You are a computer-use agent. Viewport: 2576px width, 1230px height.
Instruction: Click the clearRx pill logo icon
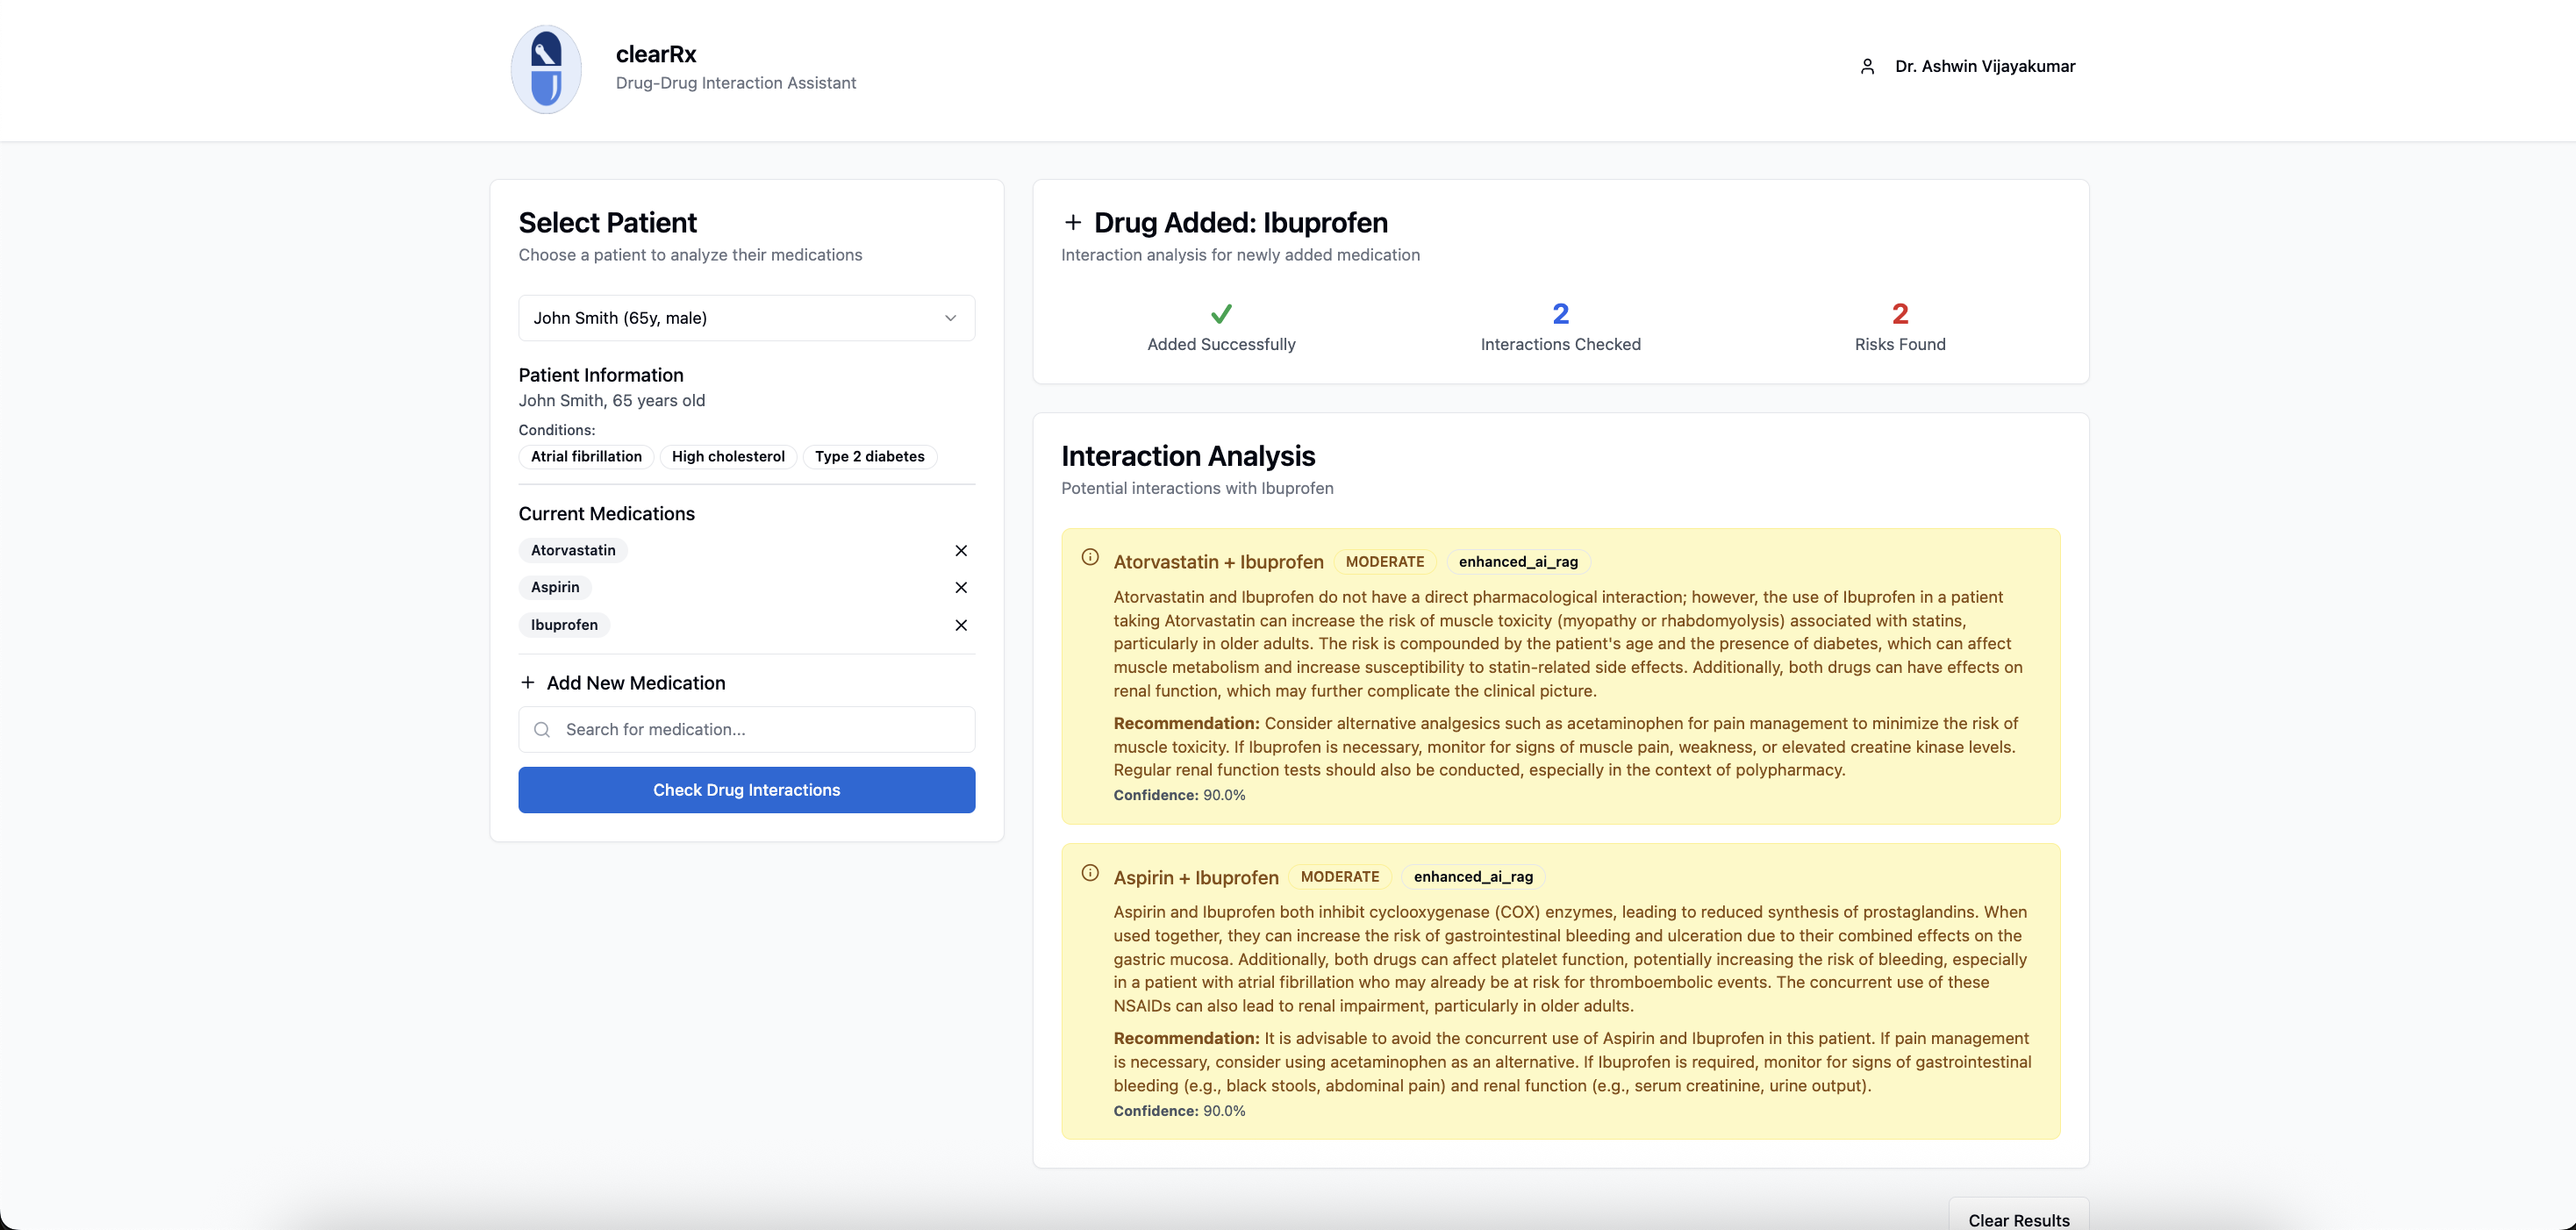tap(546, 69)
